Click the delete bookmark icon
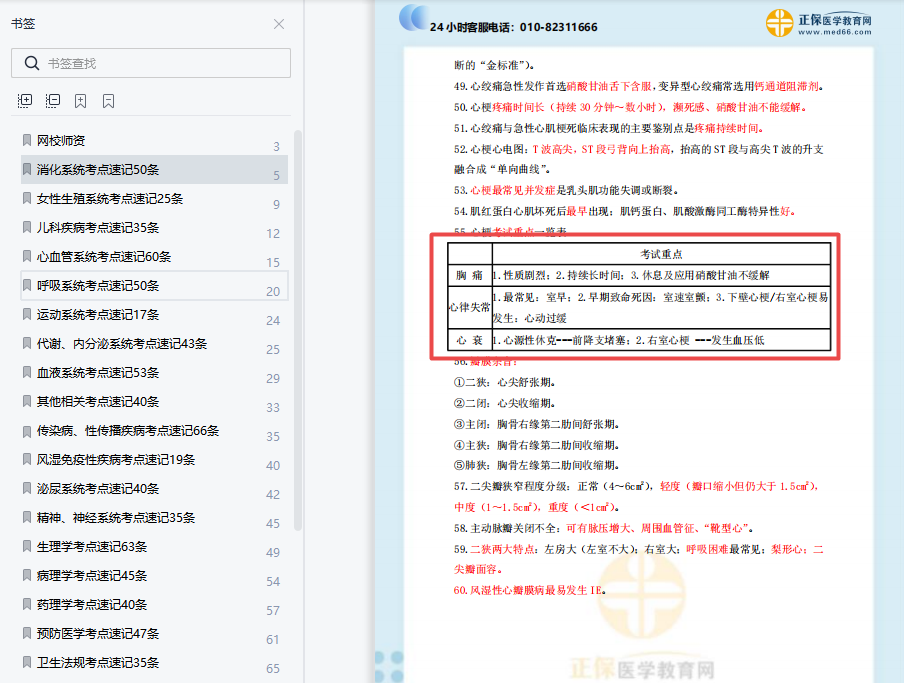 tap(108, 100)
